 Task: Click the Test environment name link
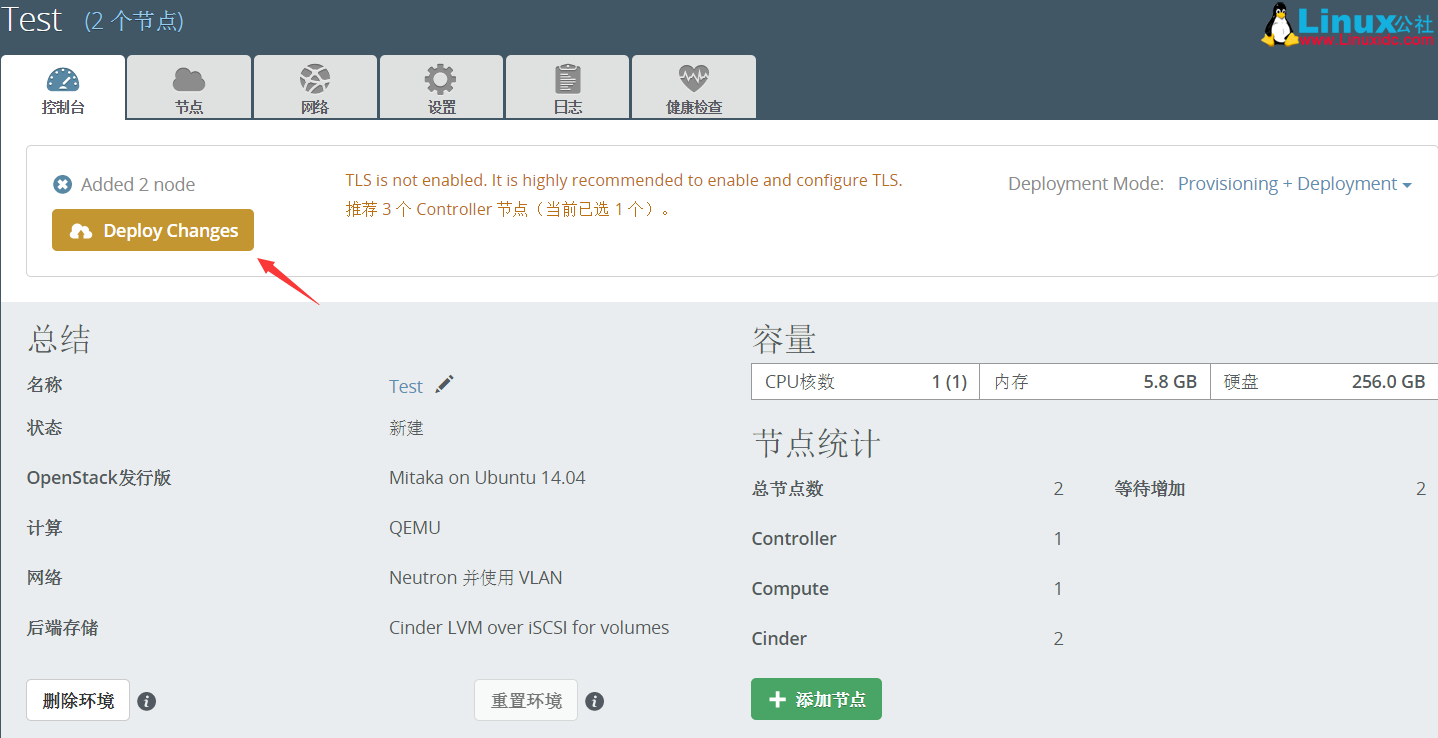(406, 385)
